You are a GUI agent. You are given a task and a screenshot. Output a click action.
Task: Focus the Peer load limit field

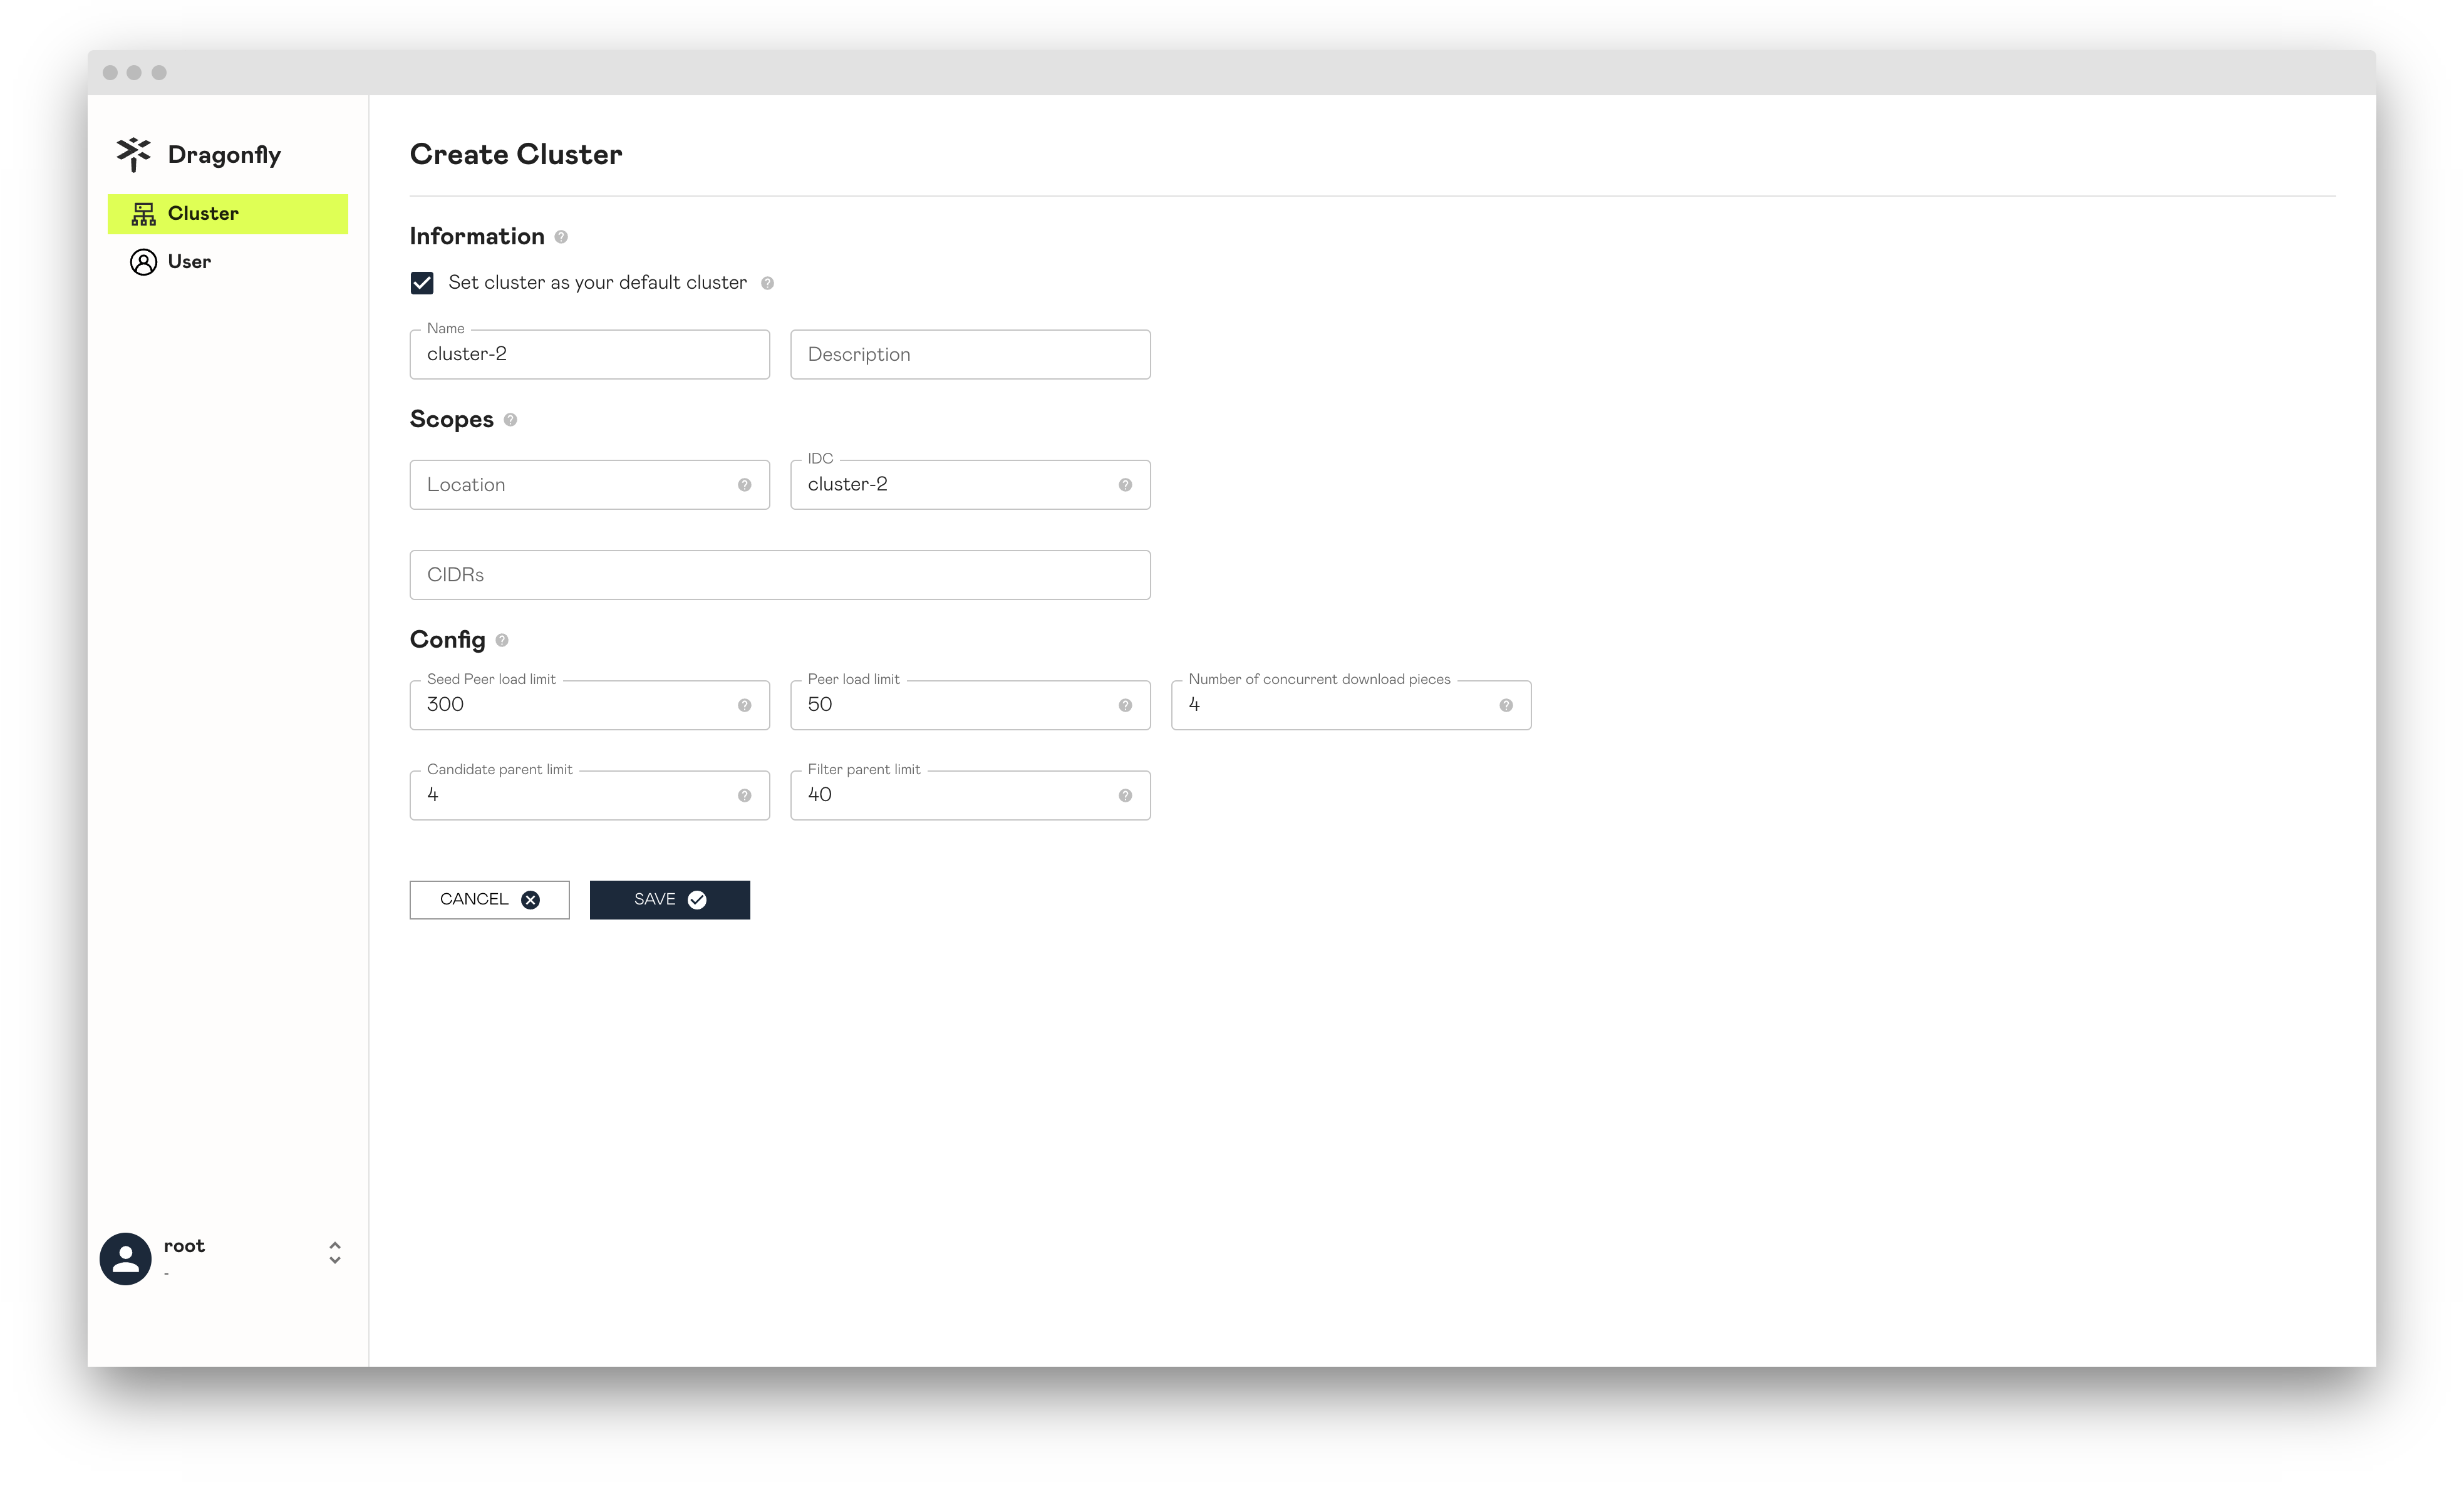pyautogui.click(x=970, y=706)
